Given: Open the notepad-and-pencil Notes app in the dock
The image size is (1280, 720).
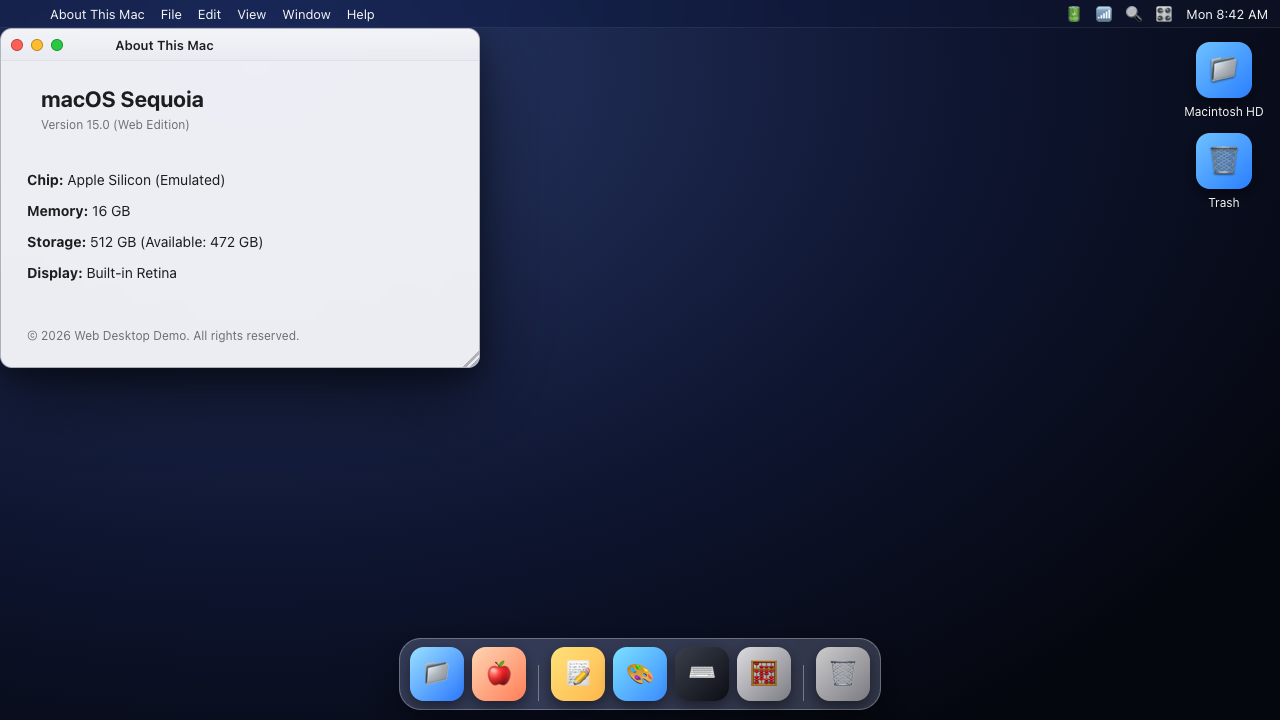Looking at the screenshot, I should (x=578, y=674).
